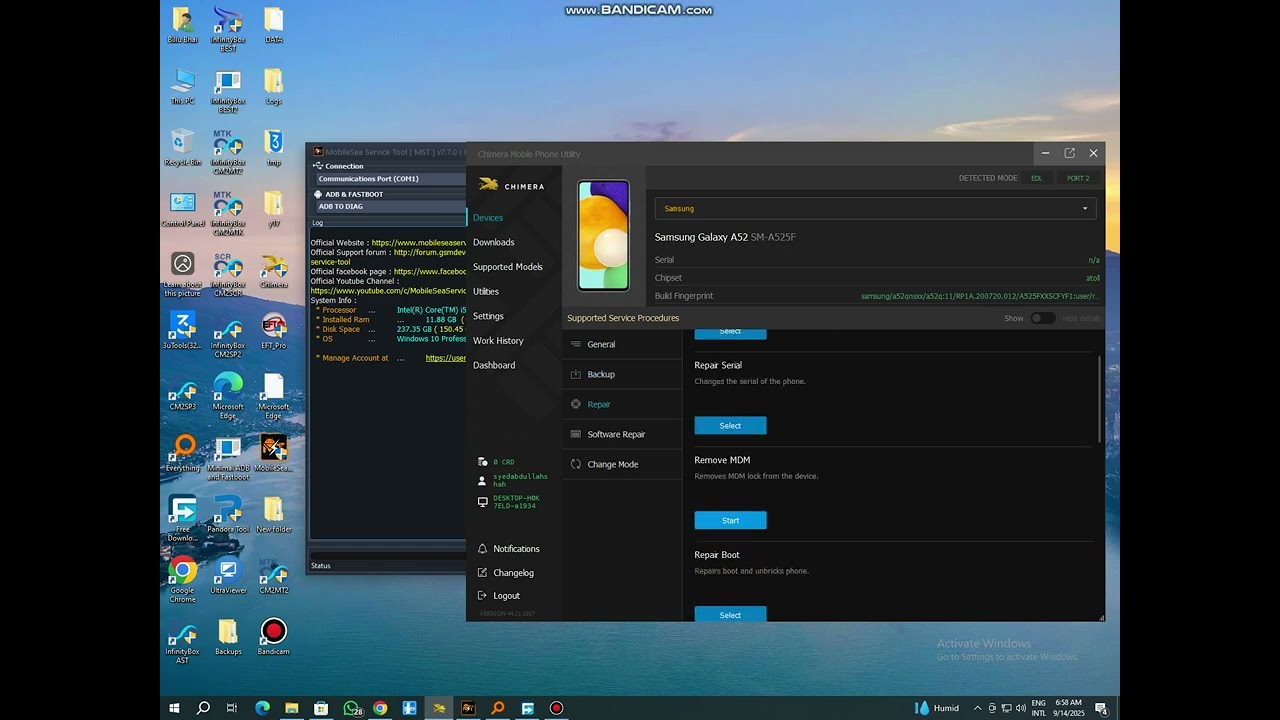The height and width of the screenshot is (720, 1280).
Task: Click the 'Samsung Galaxy A52' model name
Action: click(701, 237)
